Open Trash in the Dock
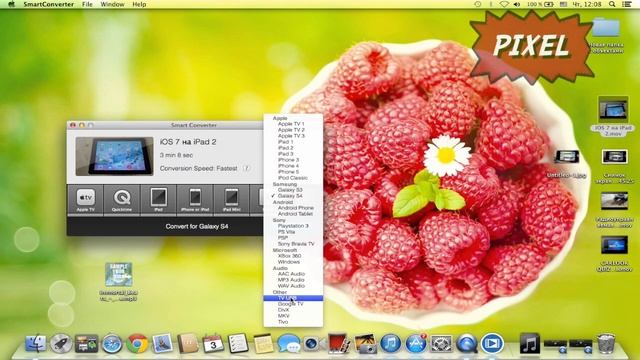 click(x=606, y=343)
